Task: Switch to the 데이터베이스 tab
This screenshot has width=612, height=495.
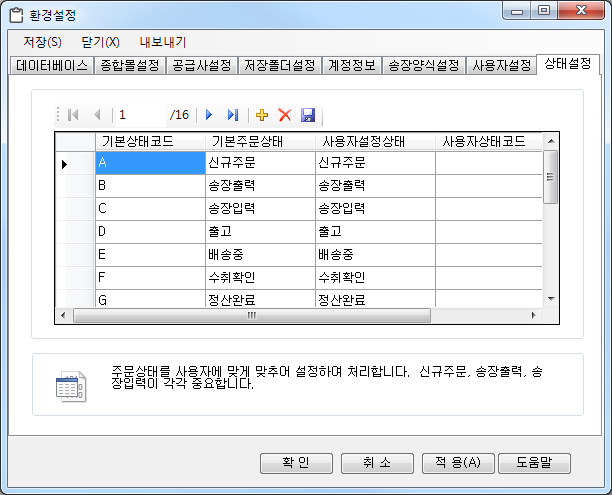Action: point(52,65)
